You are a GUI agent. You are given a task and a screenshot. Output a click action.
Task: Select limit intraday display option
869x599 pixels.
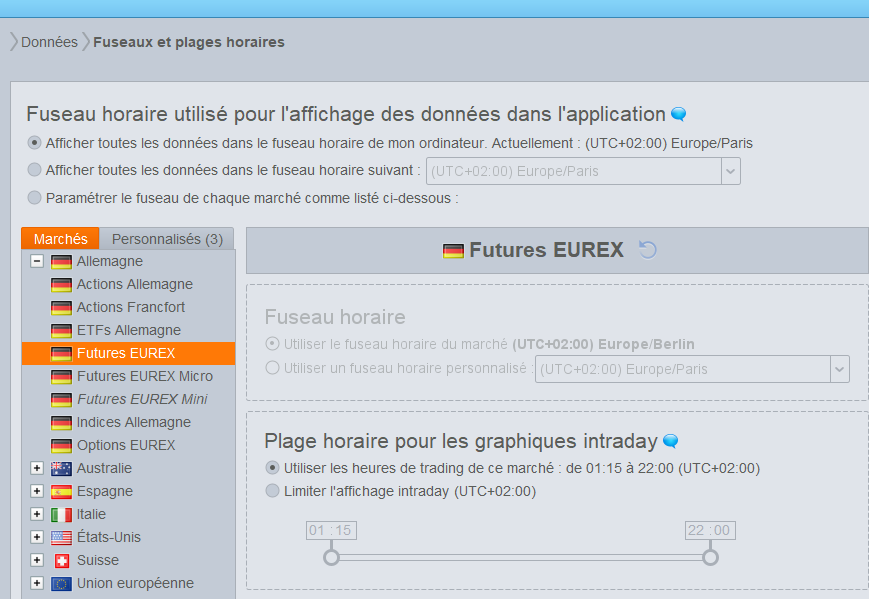pyautogui.click(x=272, y=490)
